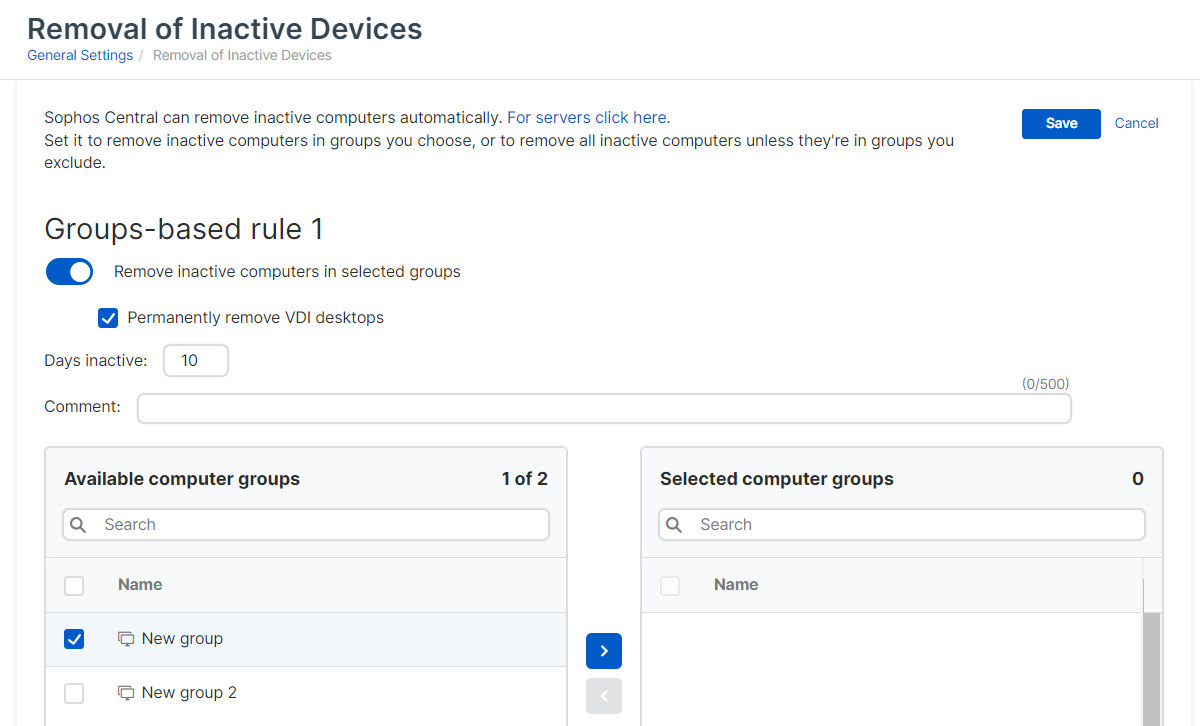Click the Selected groups list scrollbar
Screen dimensions: 1201x726
click(1152, 668)
